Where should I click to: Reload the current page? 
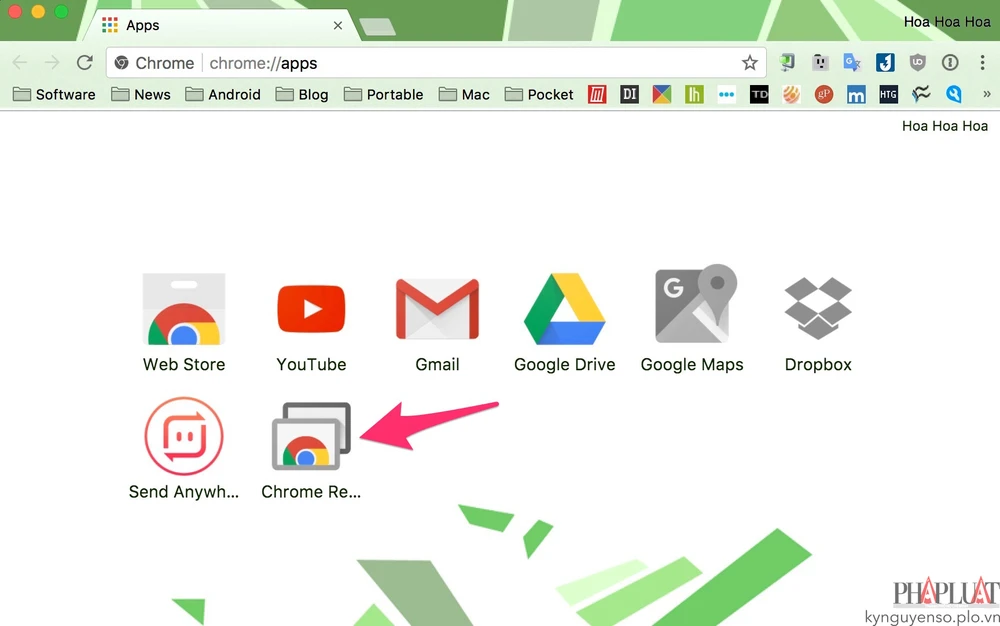point(85,63)
